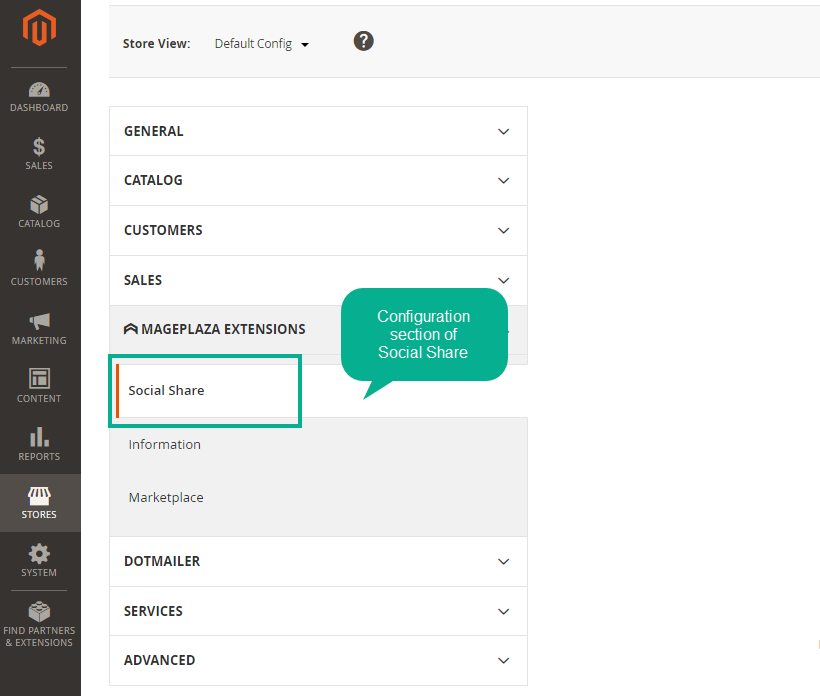Open Reports from the sidebar
The width and height of the screenshot is (820, 696).
(39, 444)
